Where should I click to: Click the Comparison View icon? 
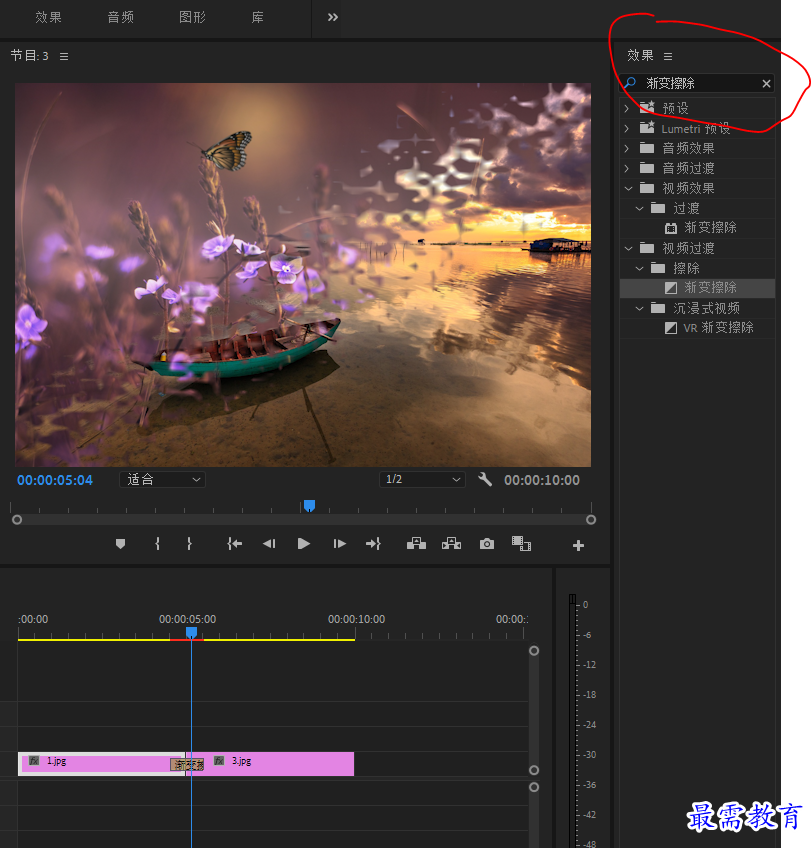[x=521, y=544]
